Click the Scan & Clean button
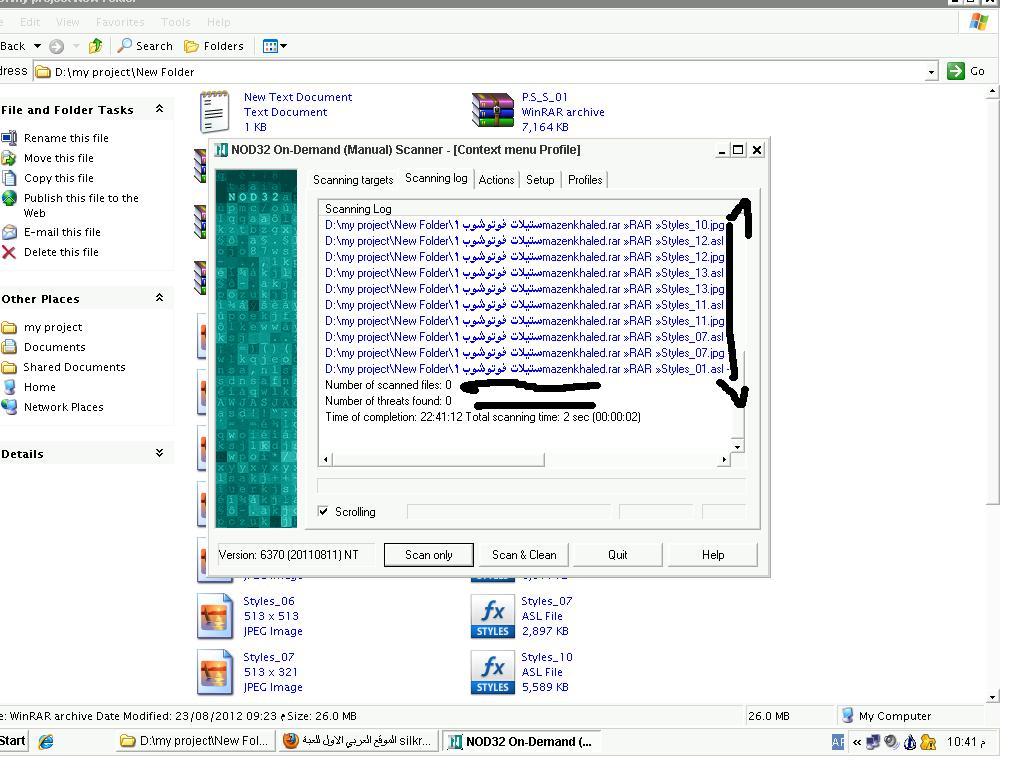This screenshot has height=768, width=1024. [x=524, y=554]
